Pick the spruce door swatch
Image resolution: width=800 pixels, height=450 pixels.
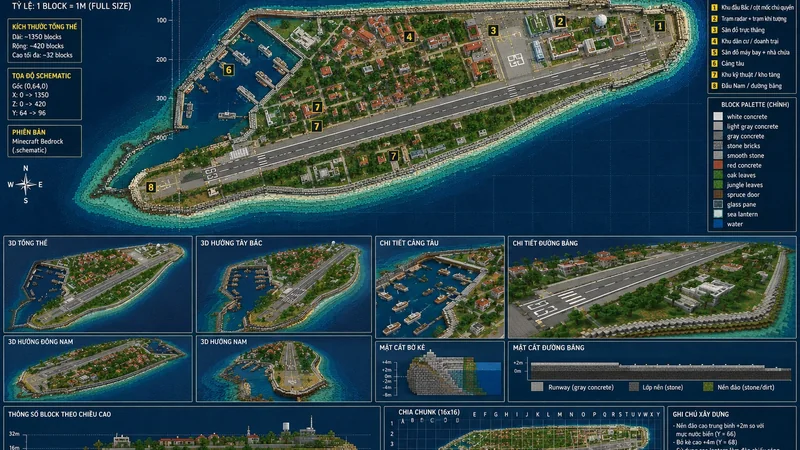(x=718, y=195)
